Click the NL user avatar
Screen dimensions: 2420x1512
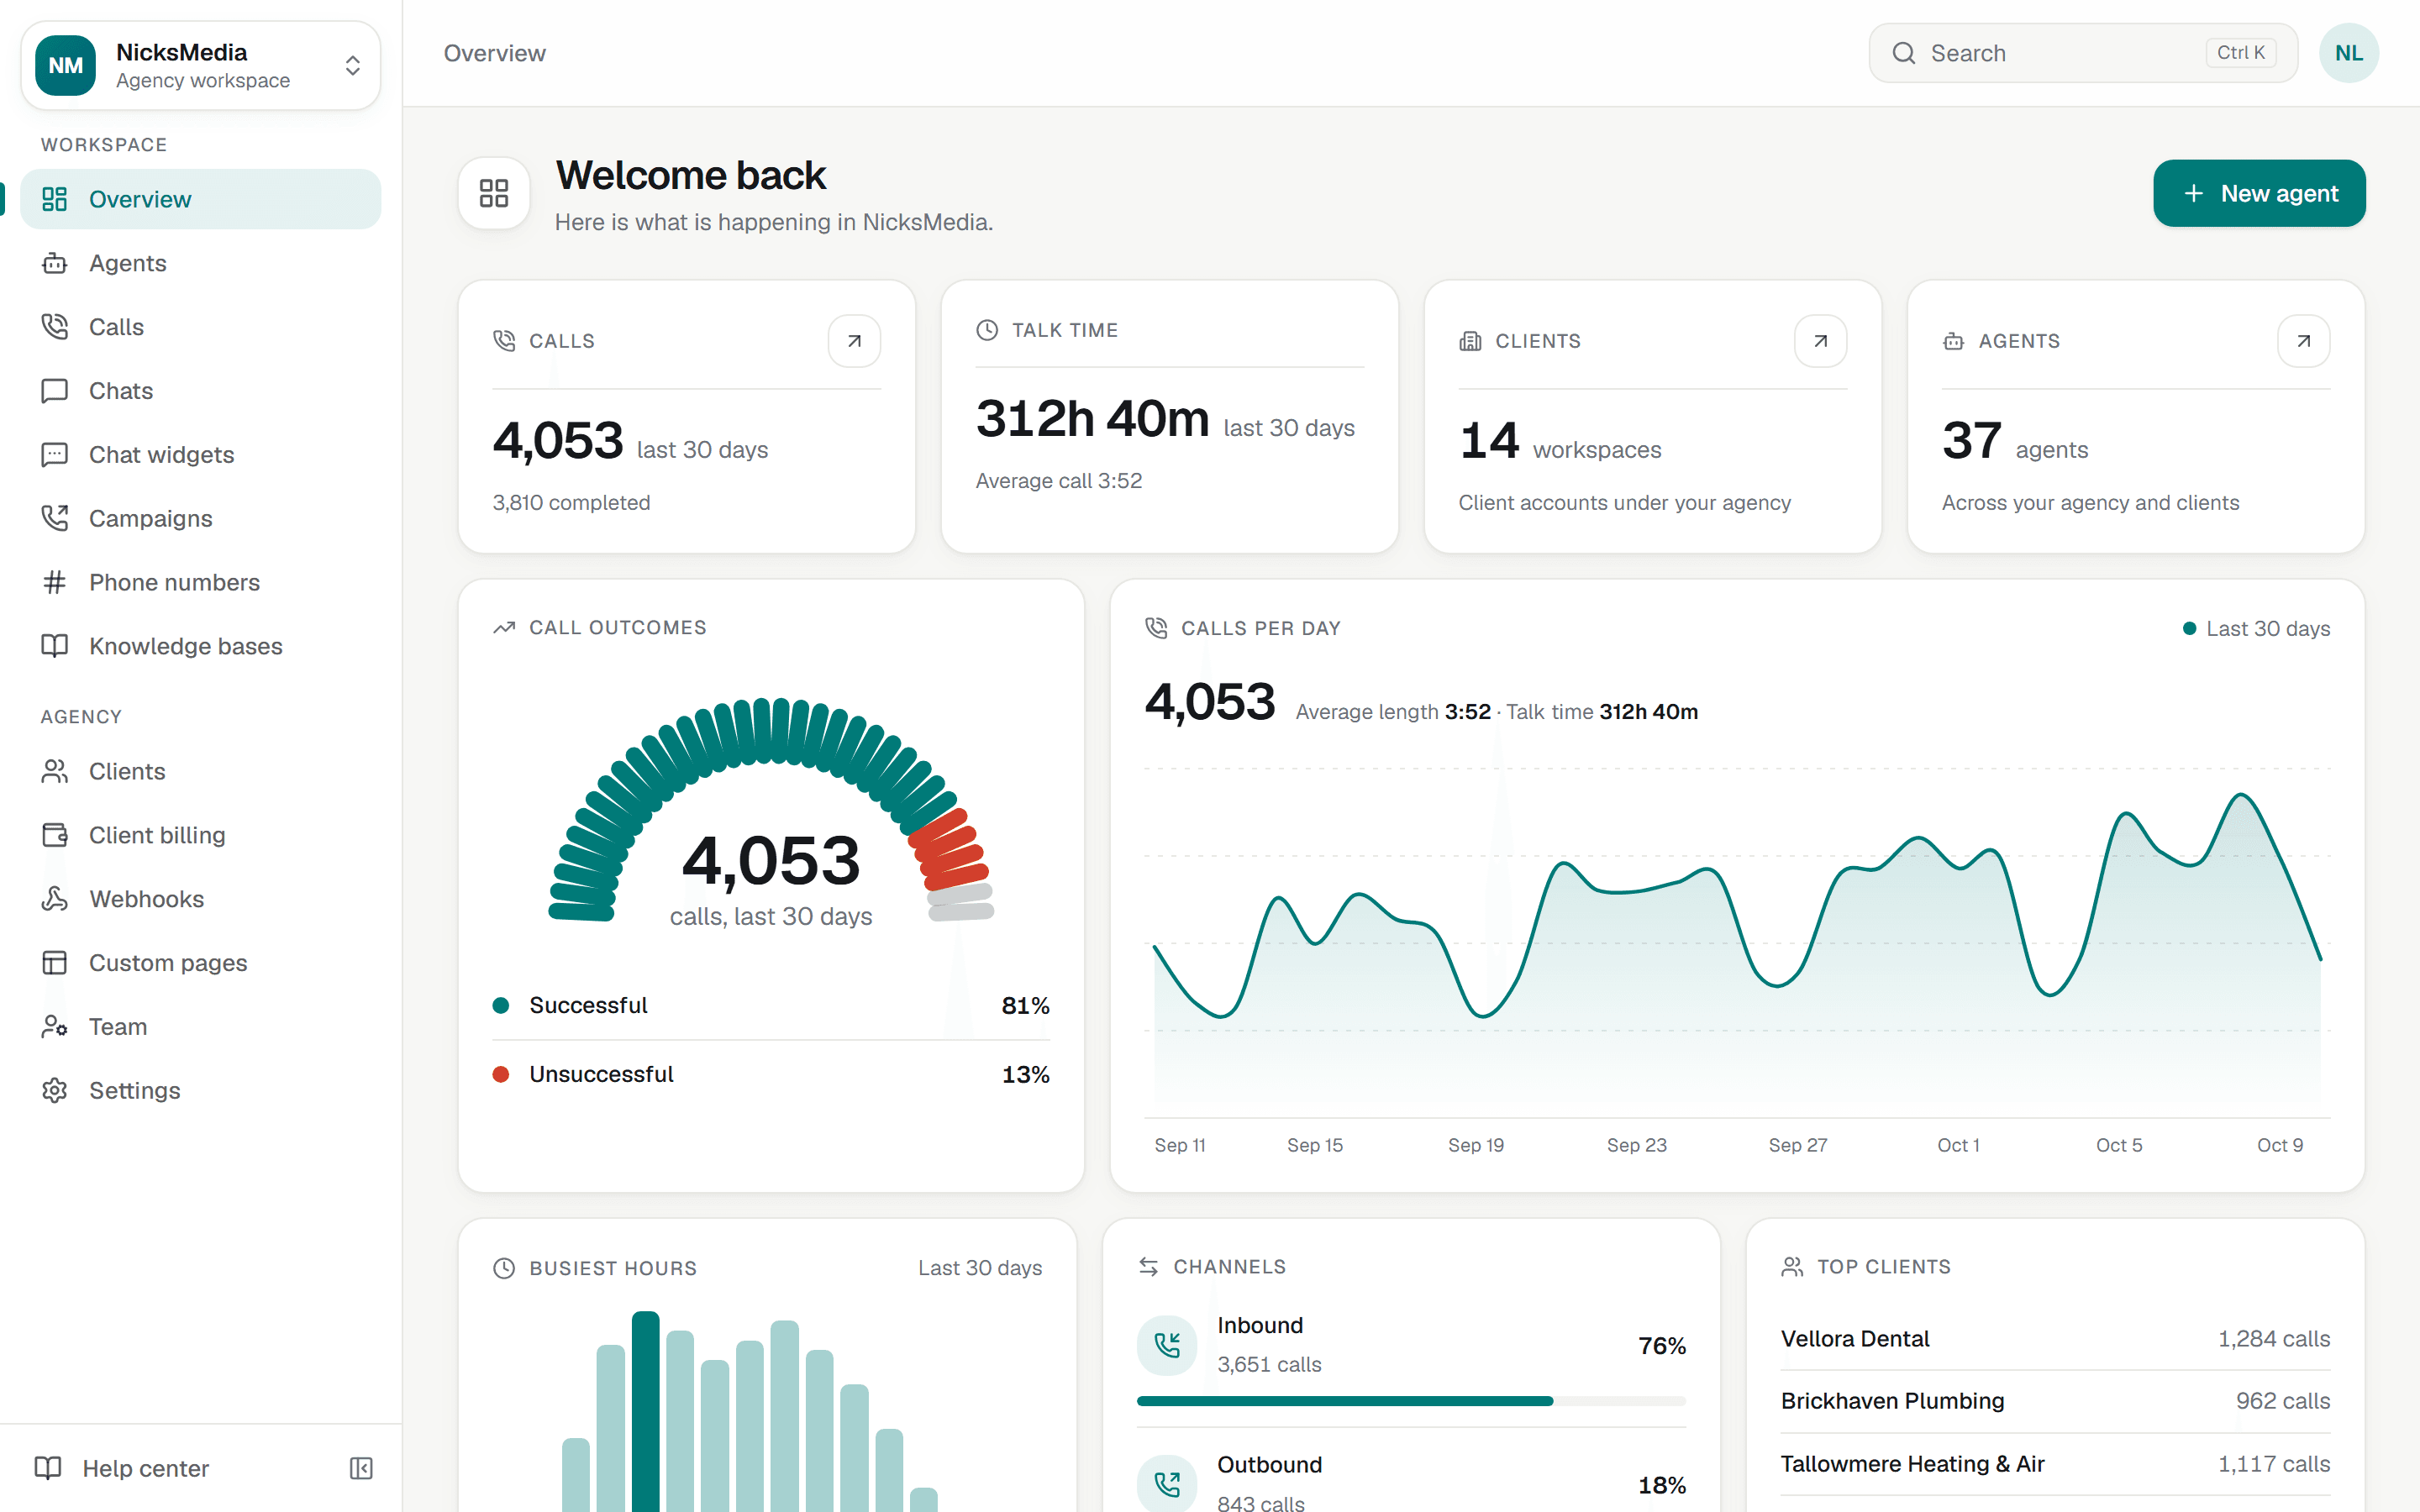[2348, 53]
